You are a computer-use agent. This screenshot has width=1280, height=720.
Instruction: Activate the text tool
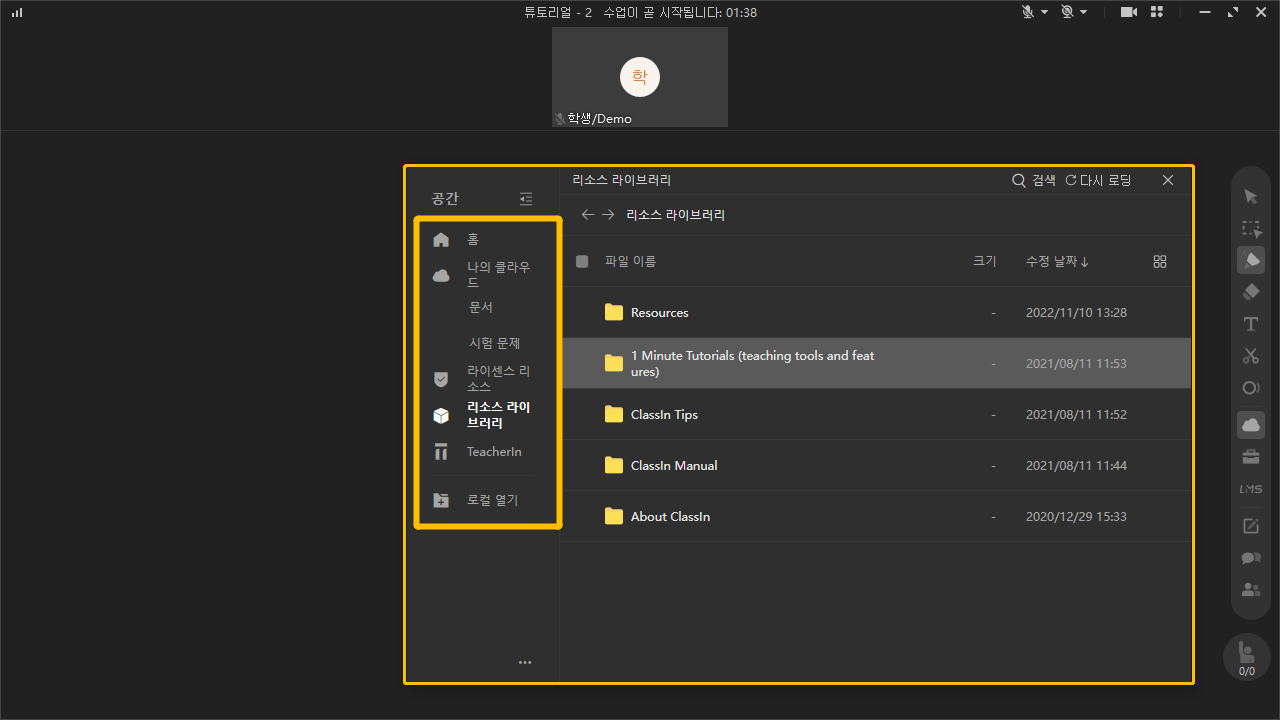[x=1251, y=324]
